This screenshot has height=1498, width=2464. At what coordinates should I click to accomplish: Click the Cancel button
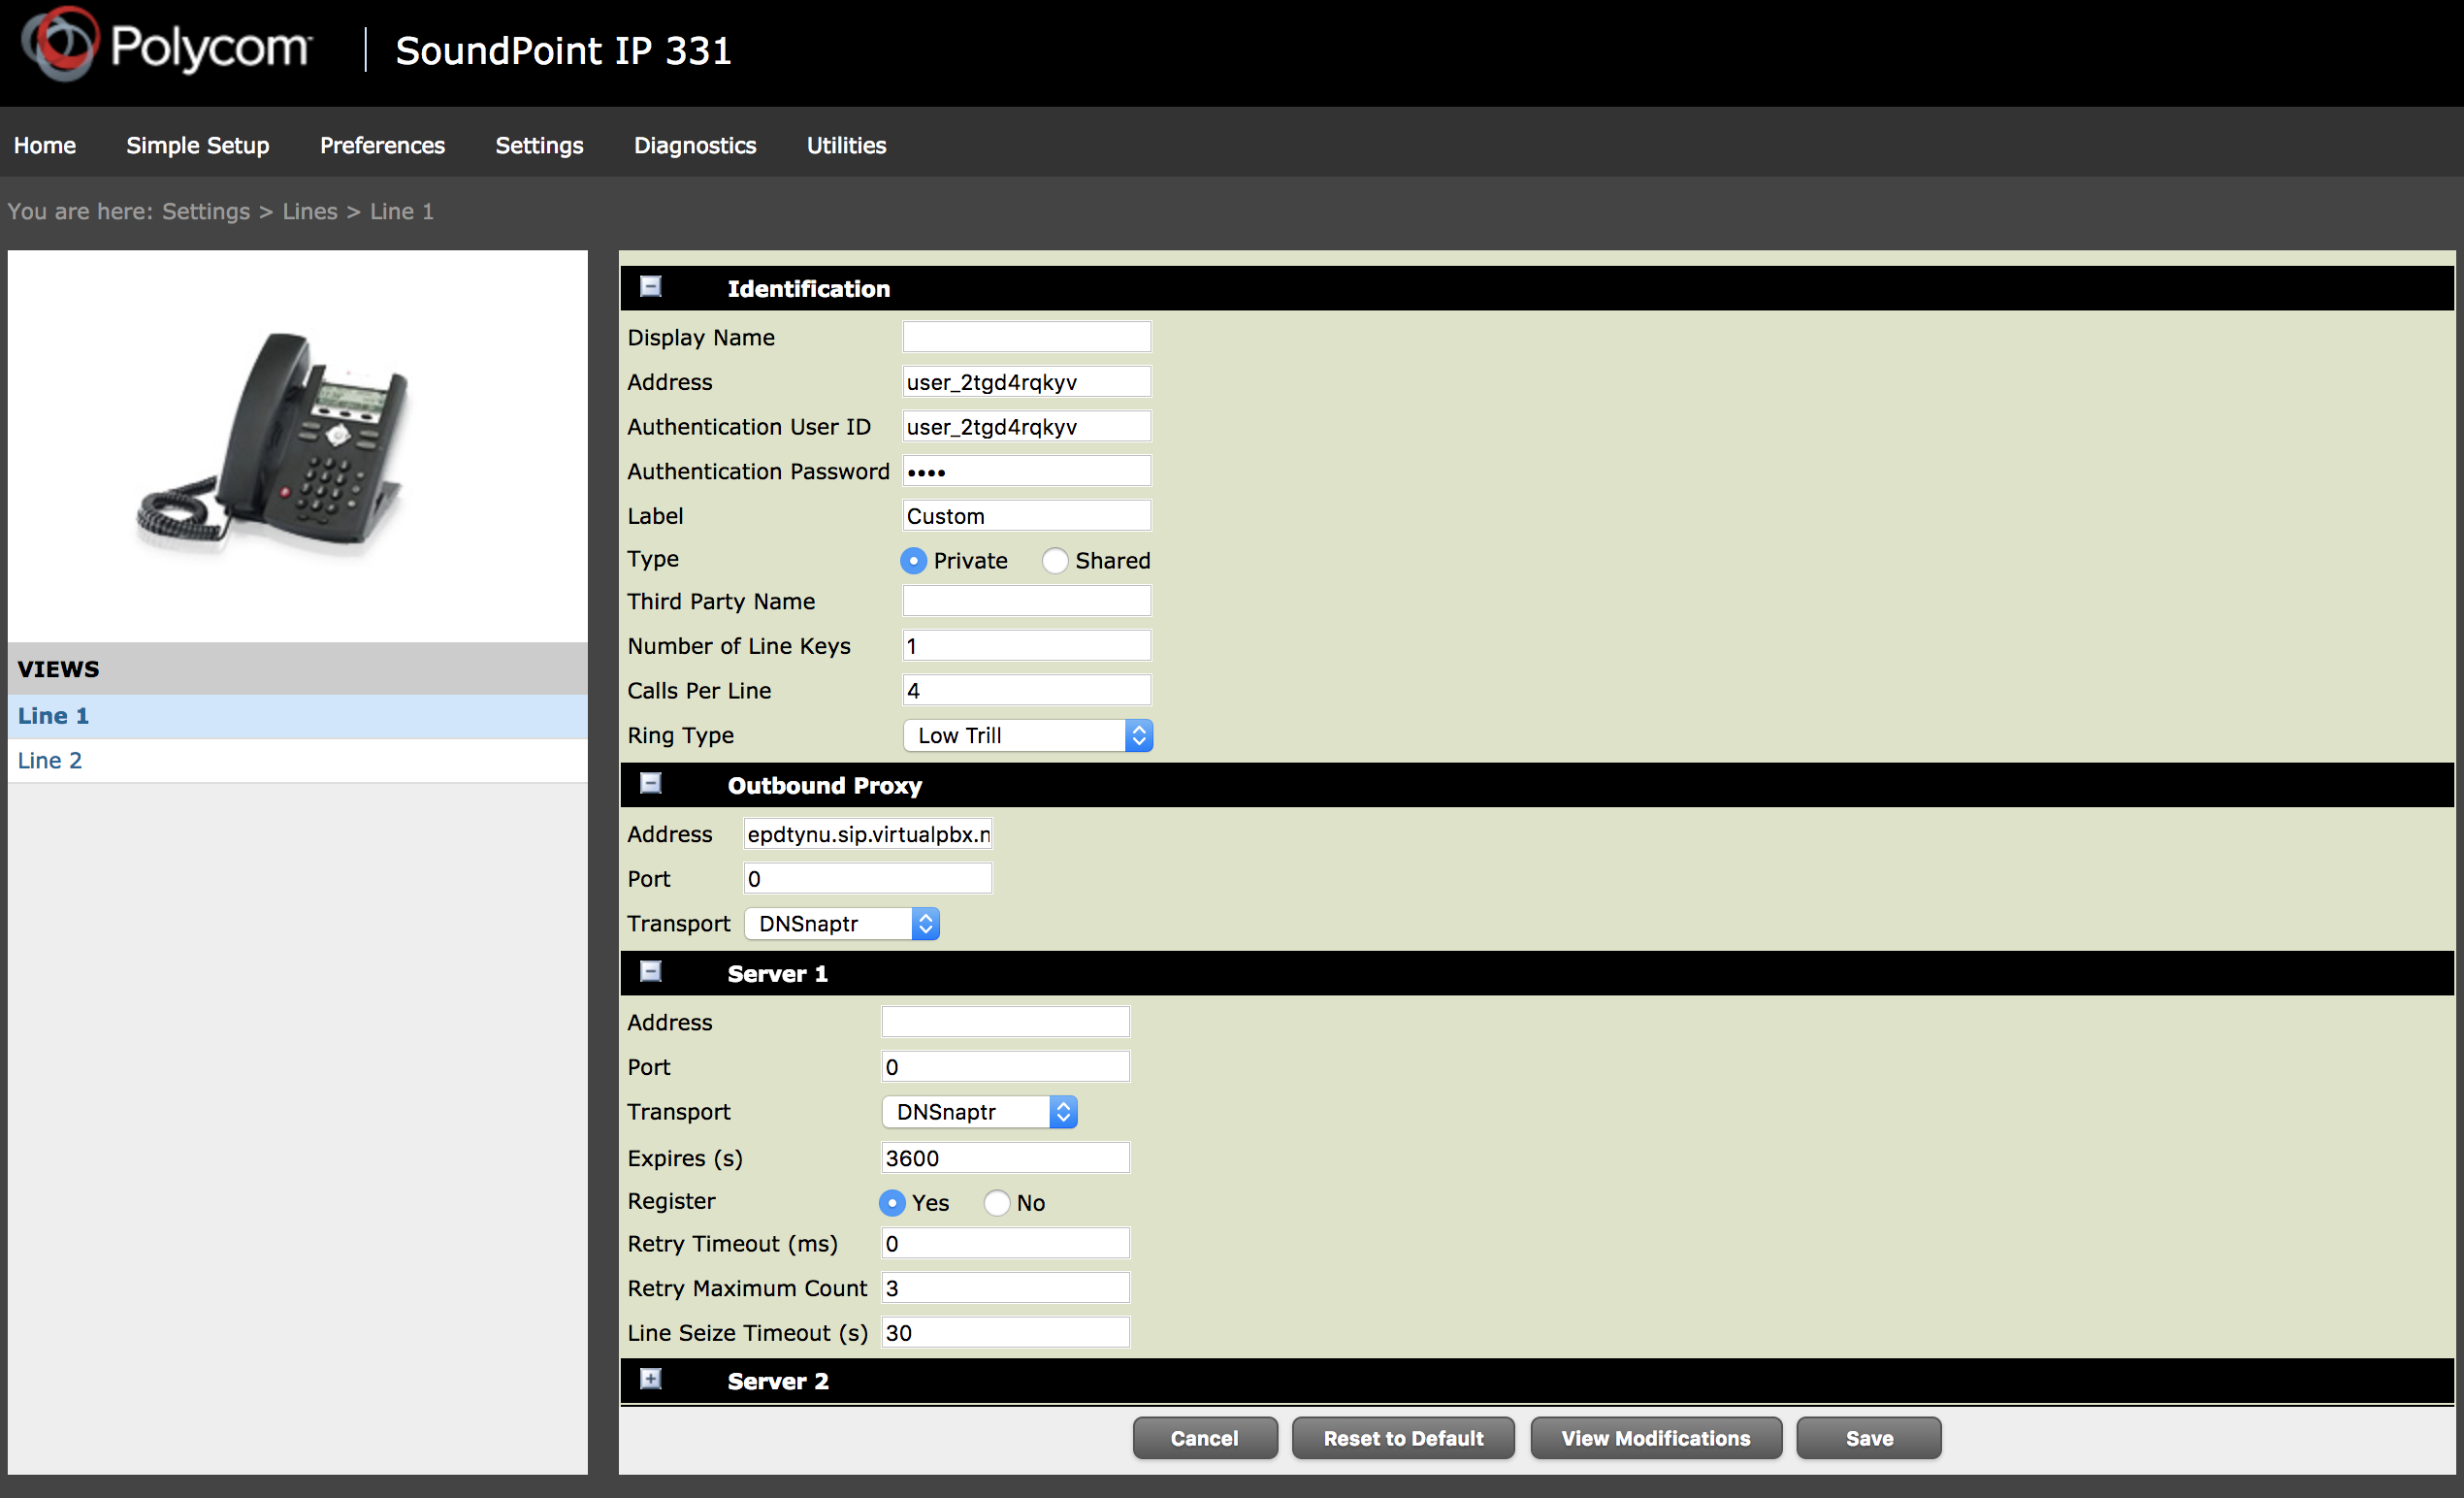(x=1205, y=1438)
